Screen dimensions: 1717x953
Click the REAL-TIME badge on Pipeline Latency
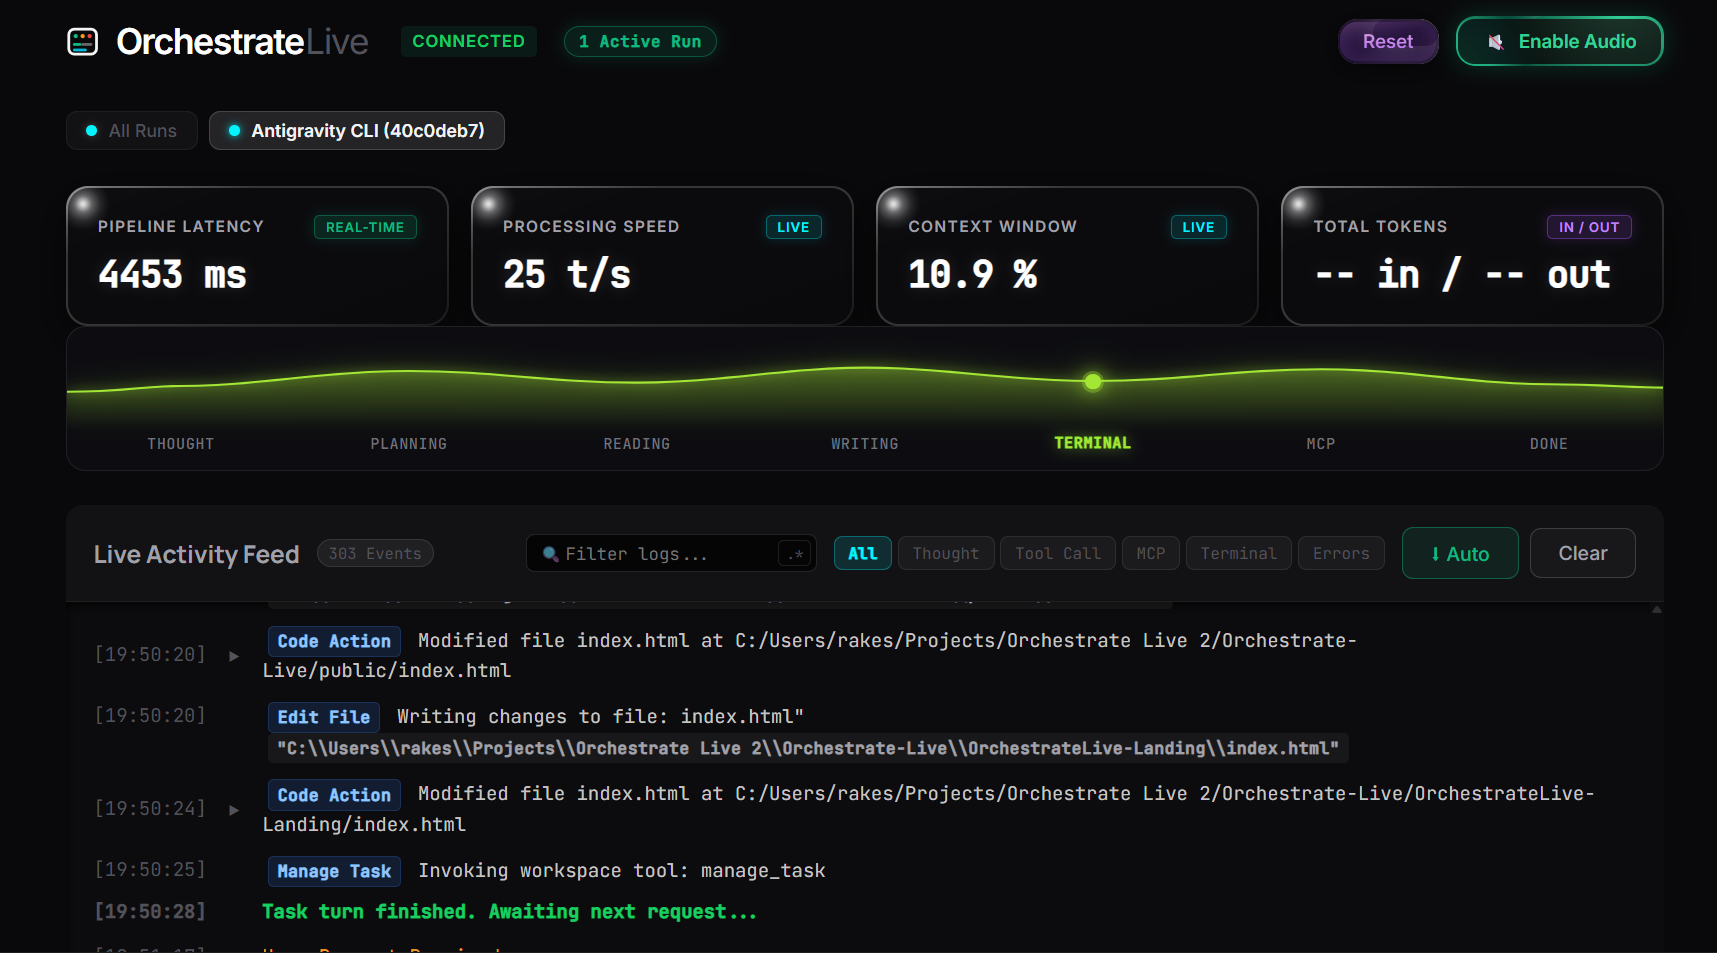(365, 227)
